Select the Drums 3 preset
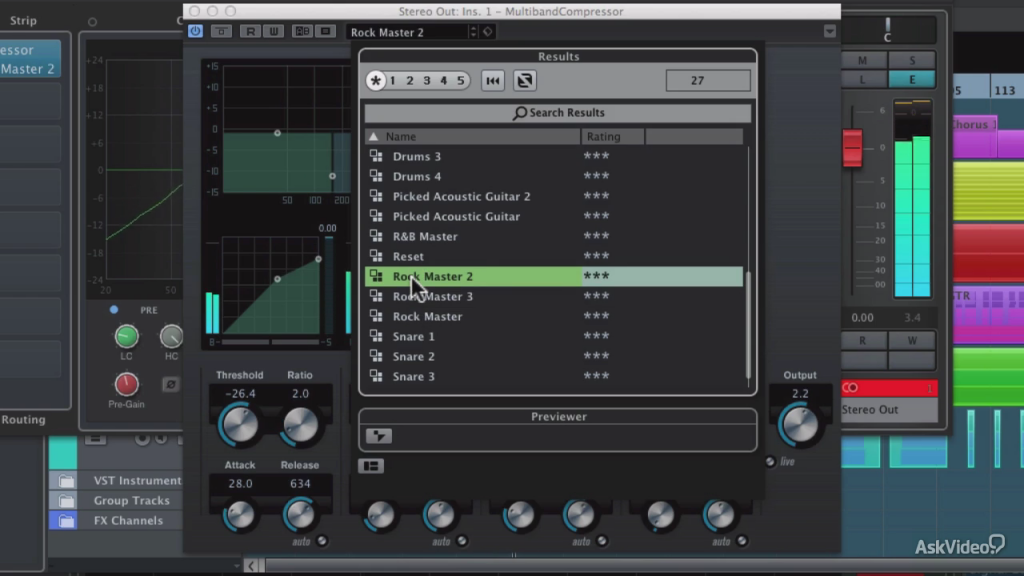 tap(554, 156)
